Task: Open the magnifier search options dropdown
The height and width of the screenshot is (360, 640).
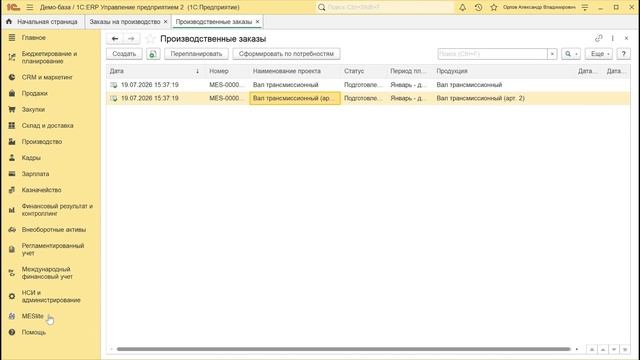Action: tap(571, 54)
